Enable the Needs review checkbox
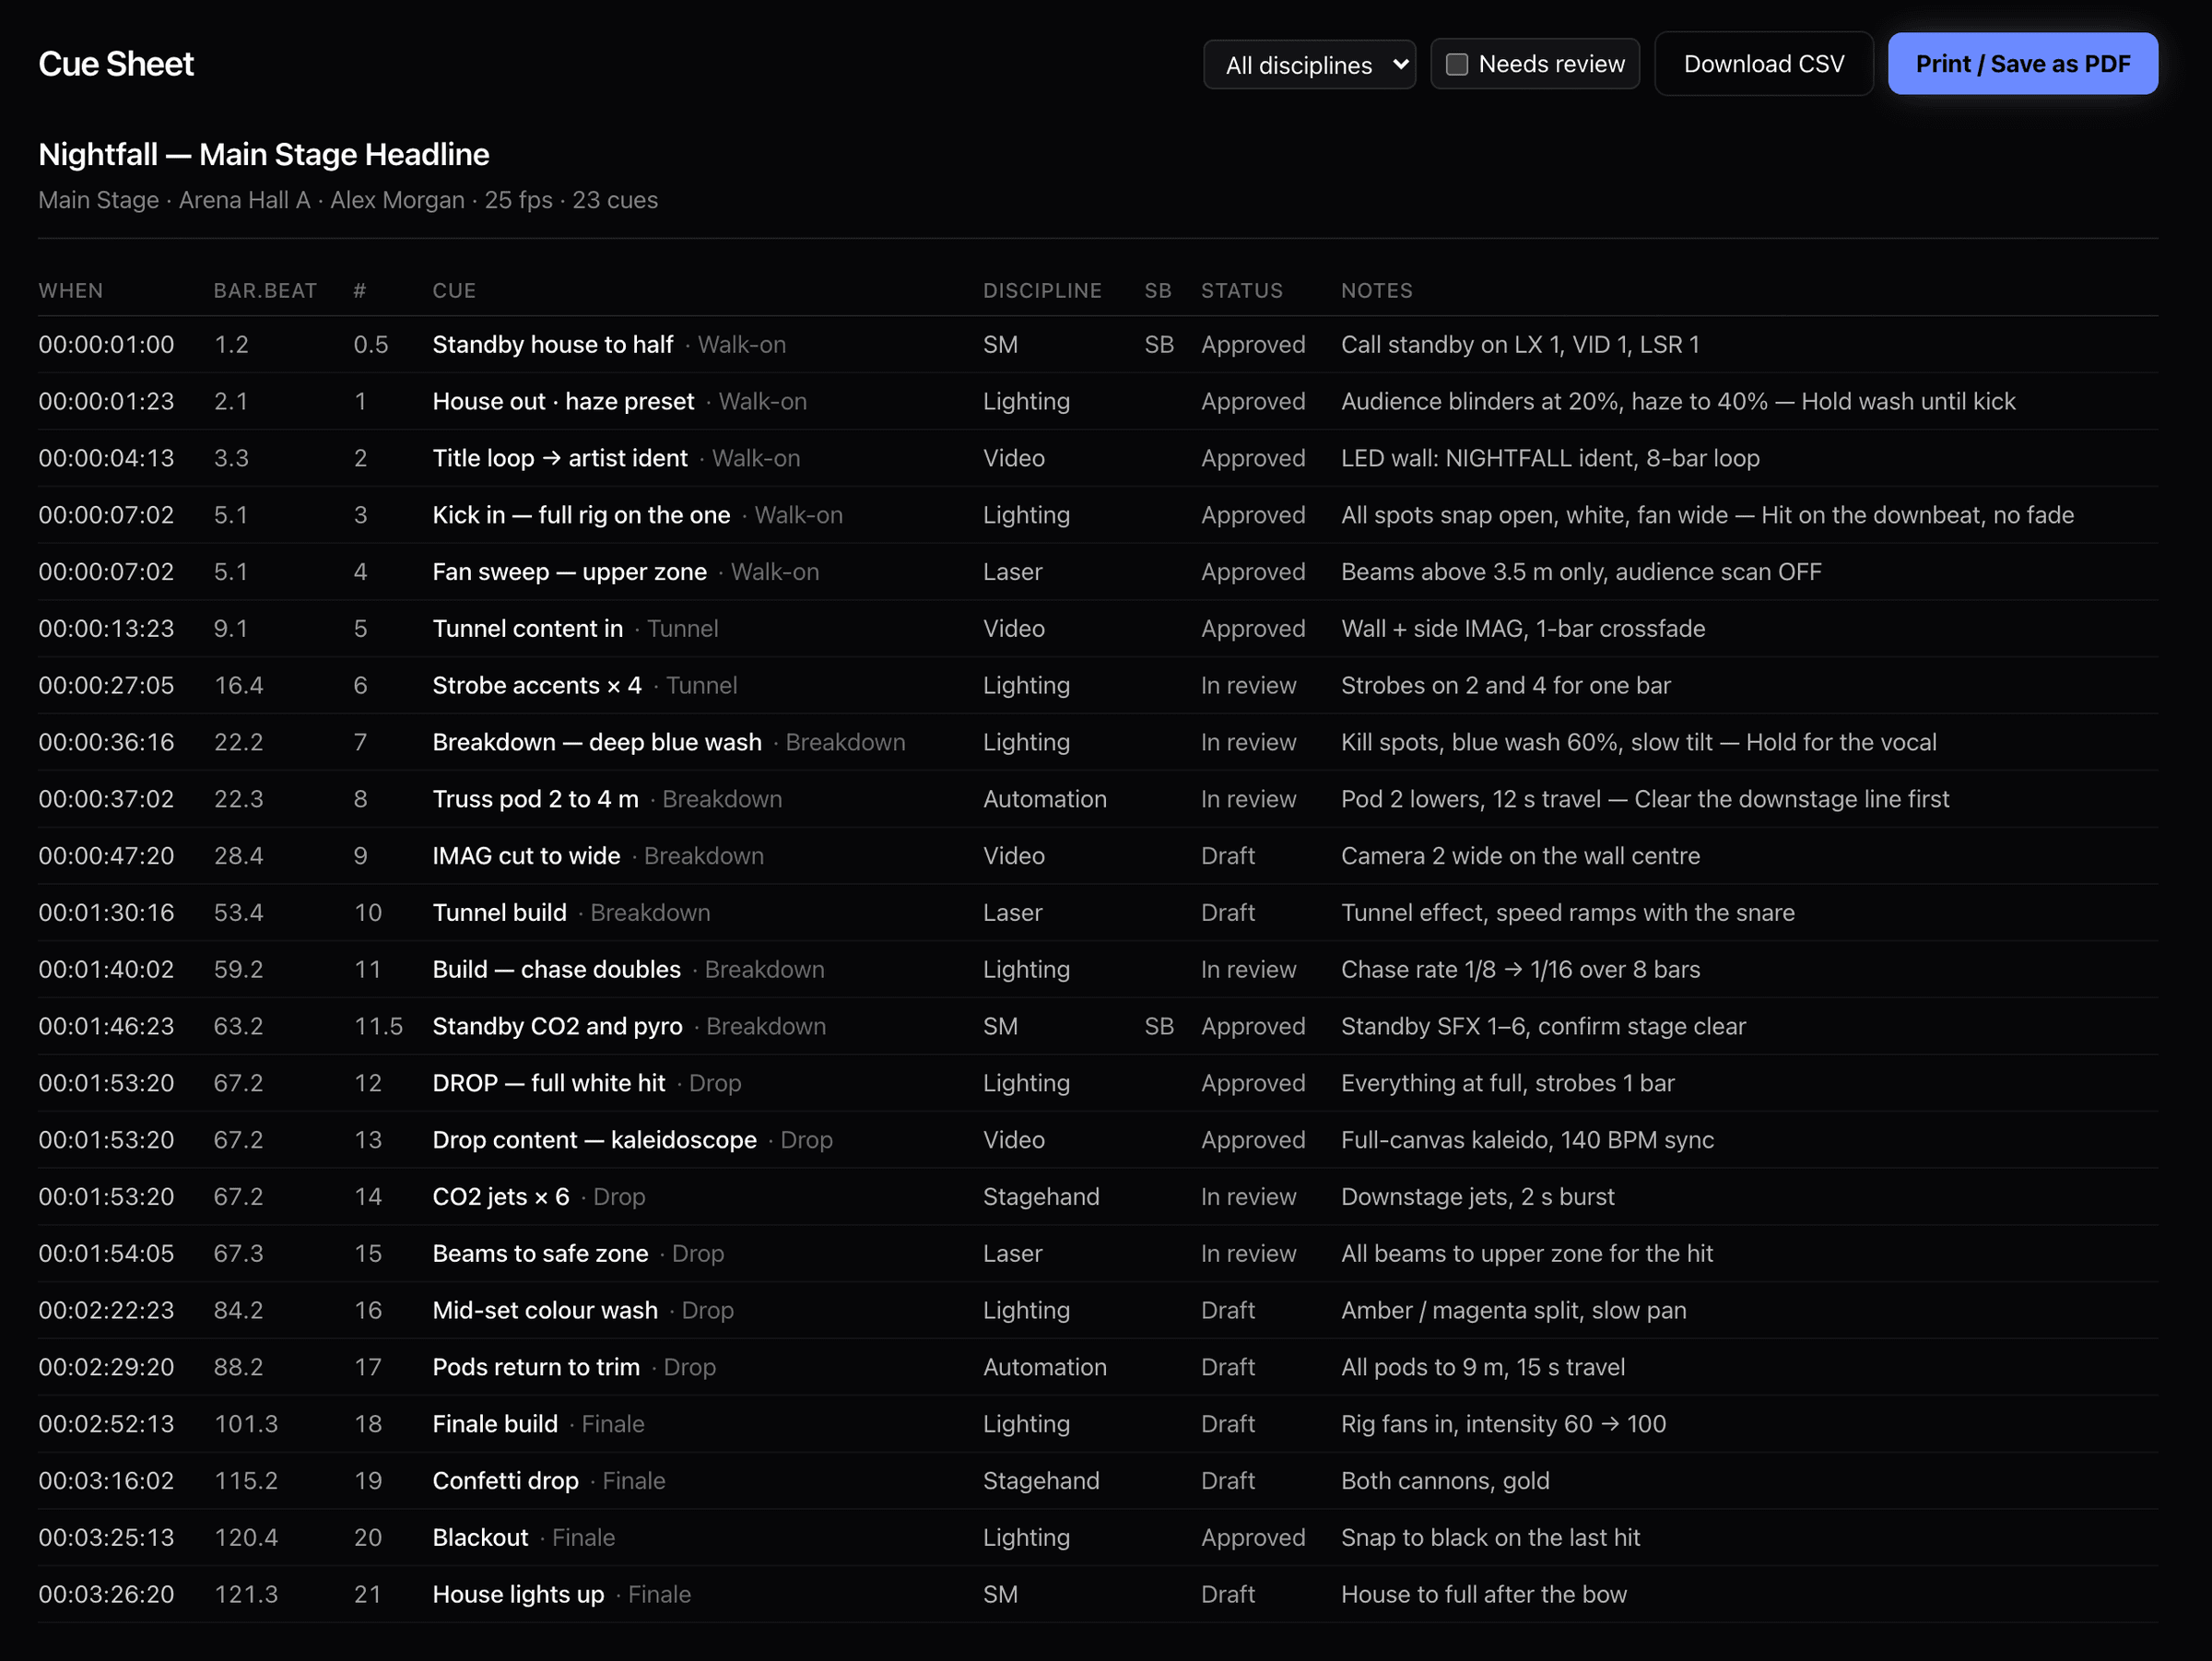Viewport: 2212px width, 1661px height. 1457,64
